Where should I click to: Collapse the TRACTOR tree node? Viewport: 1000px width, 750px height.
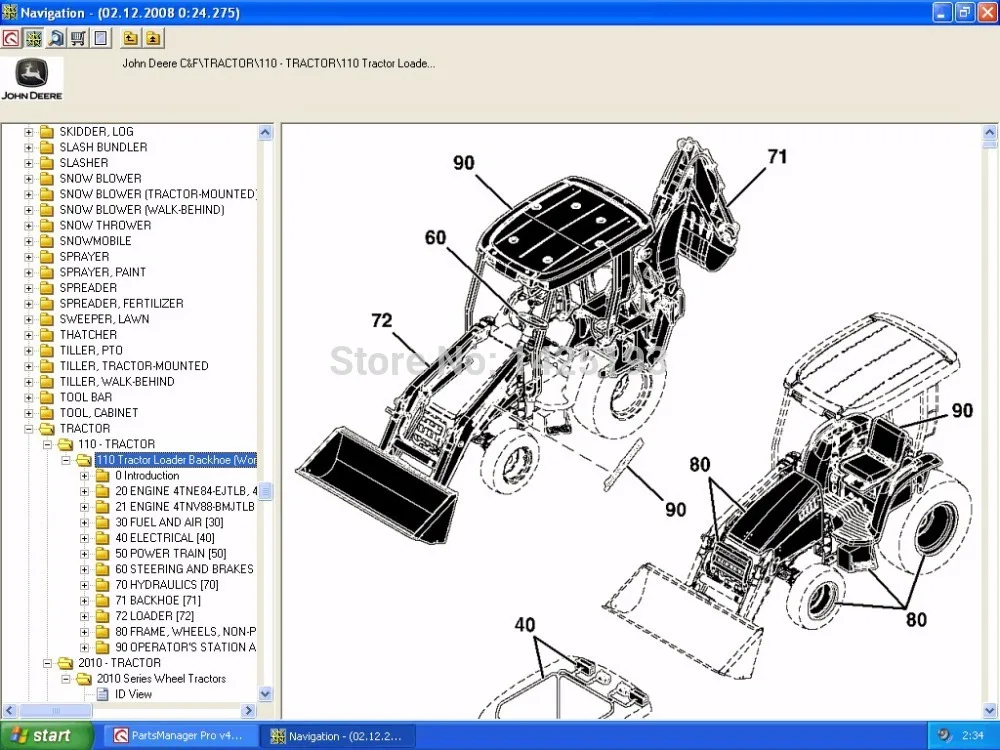28,429
